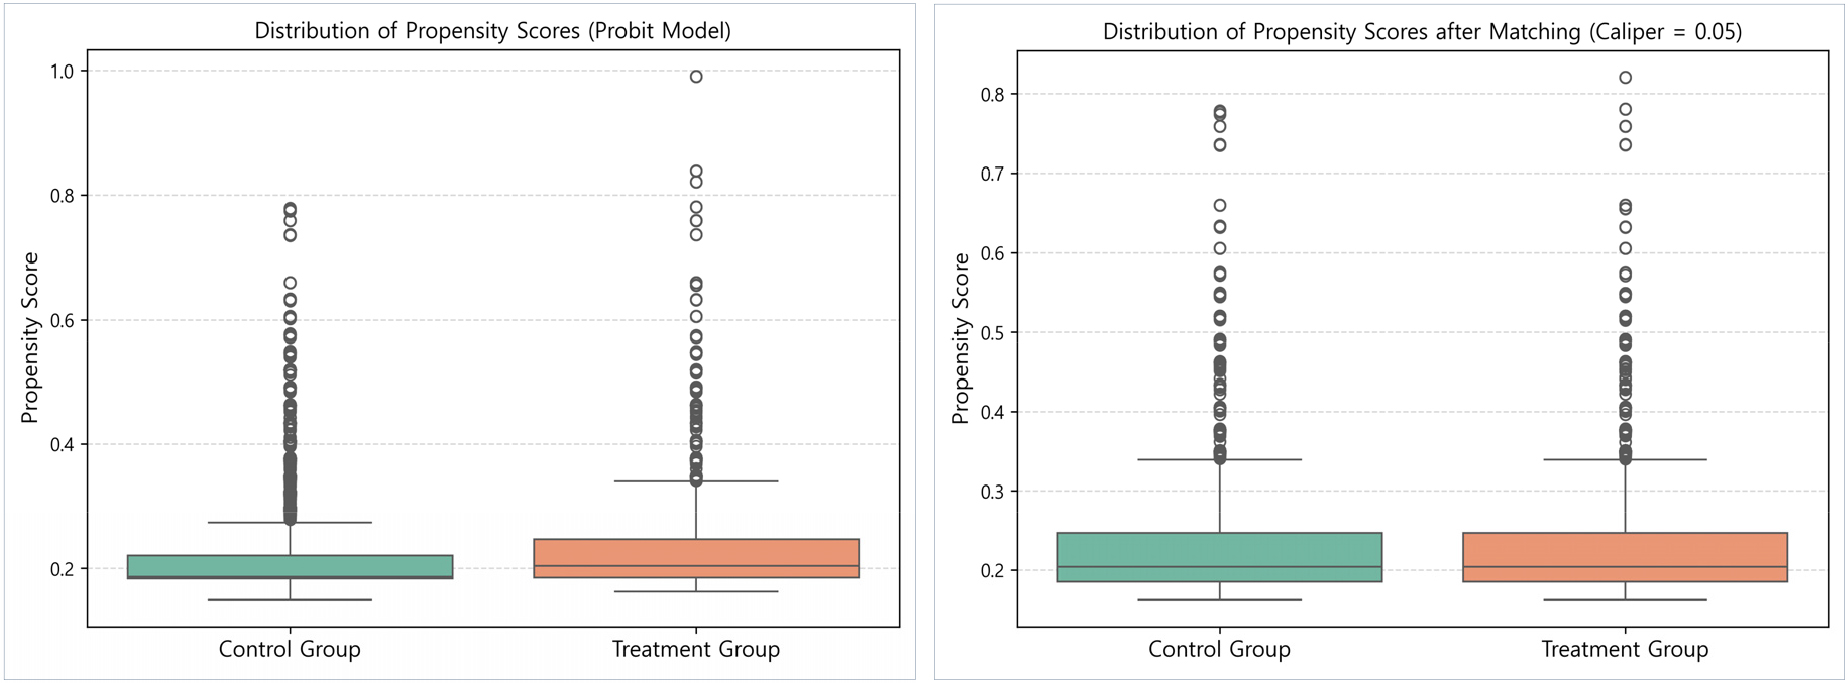Viewport: 1848px width, 683px height.
Task: Select Treatment Group label under after Matching chart
Action: [x=1624, y=650]
